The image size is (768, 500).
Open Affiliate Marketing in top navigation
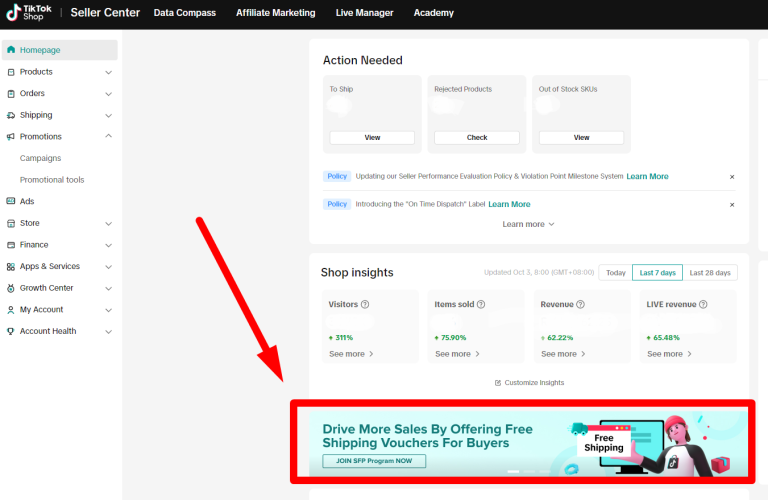pyautogui.click(x=276, y=13)
